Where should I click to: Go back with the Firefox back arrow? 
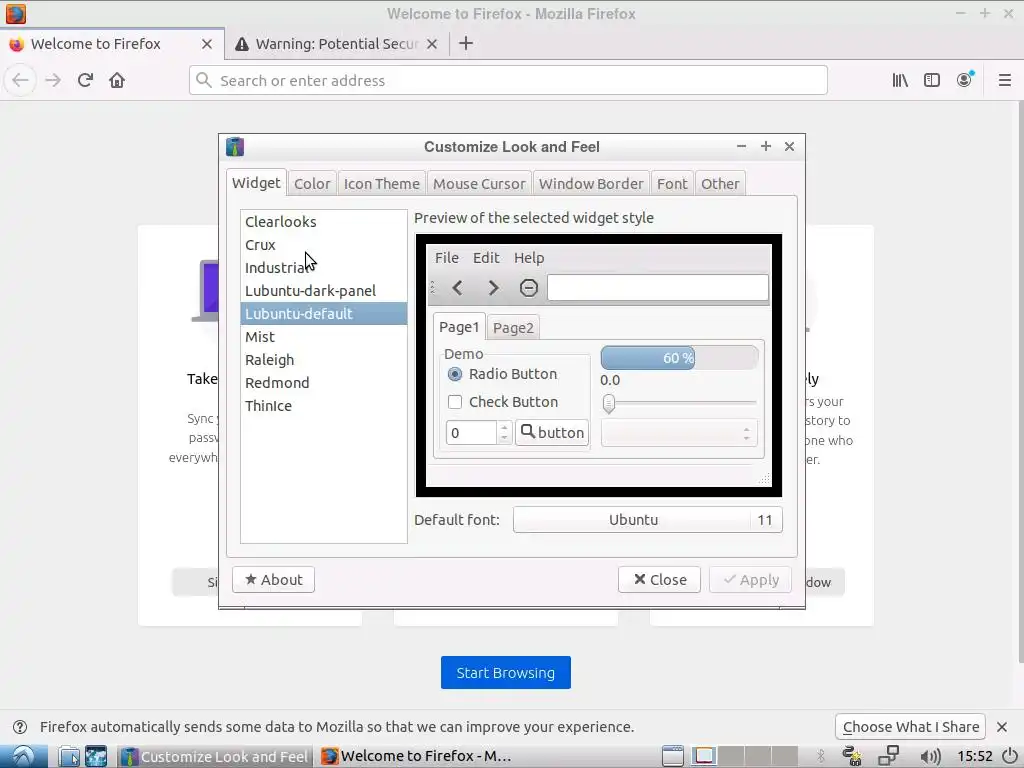point(20,80)
